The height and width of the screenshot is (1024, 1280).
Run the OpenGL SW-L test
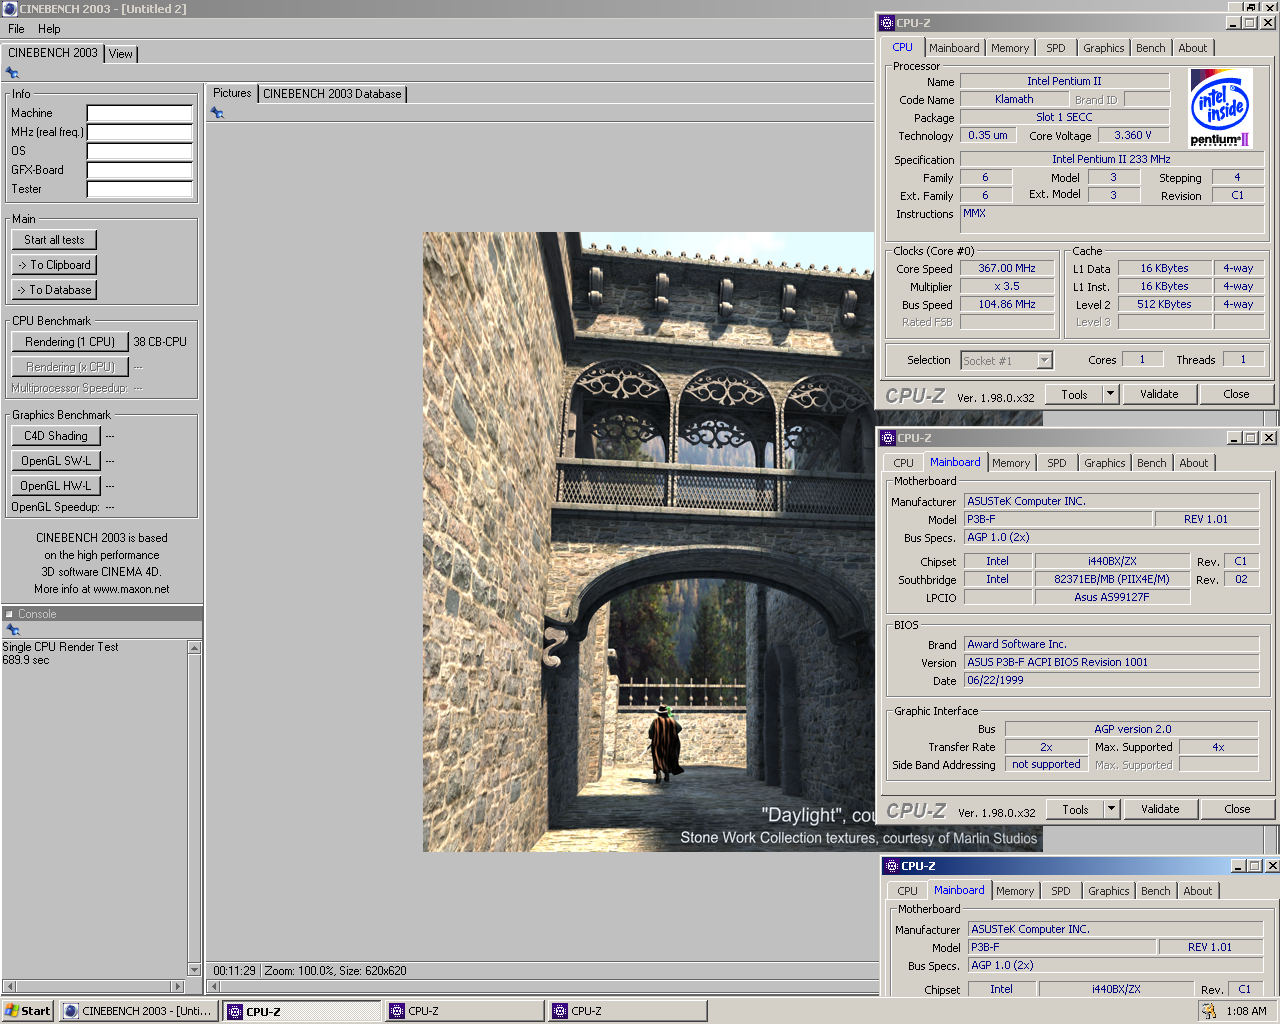(56, 461)
